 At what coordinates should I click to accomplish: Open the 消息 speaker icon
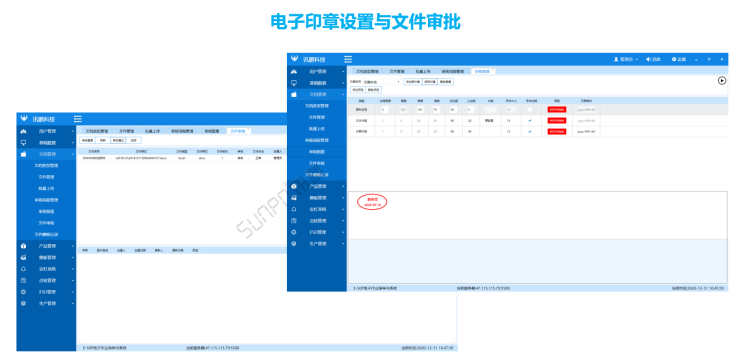click(x=648, y=59)
